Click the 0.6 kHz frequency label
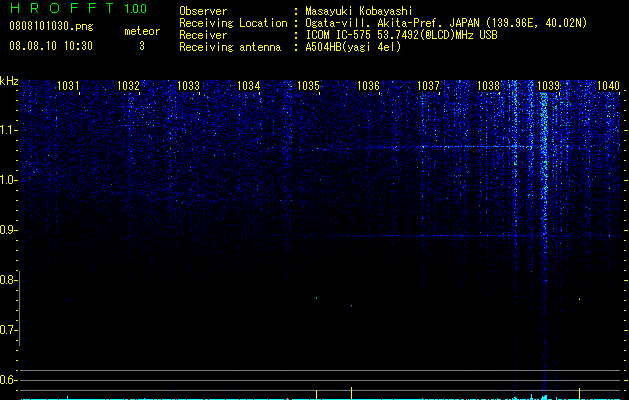The width and height of the screenshot is (629, 400). tap(8, 380)
